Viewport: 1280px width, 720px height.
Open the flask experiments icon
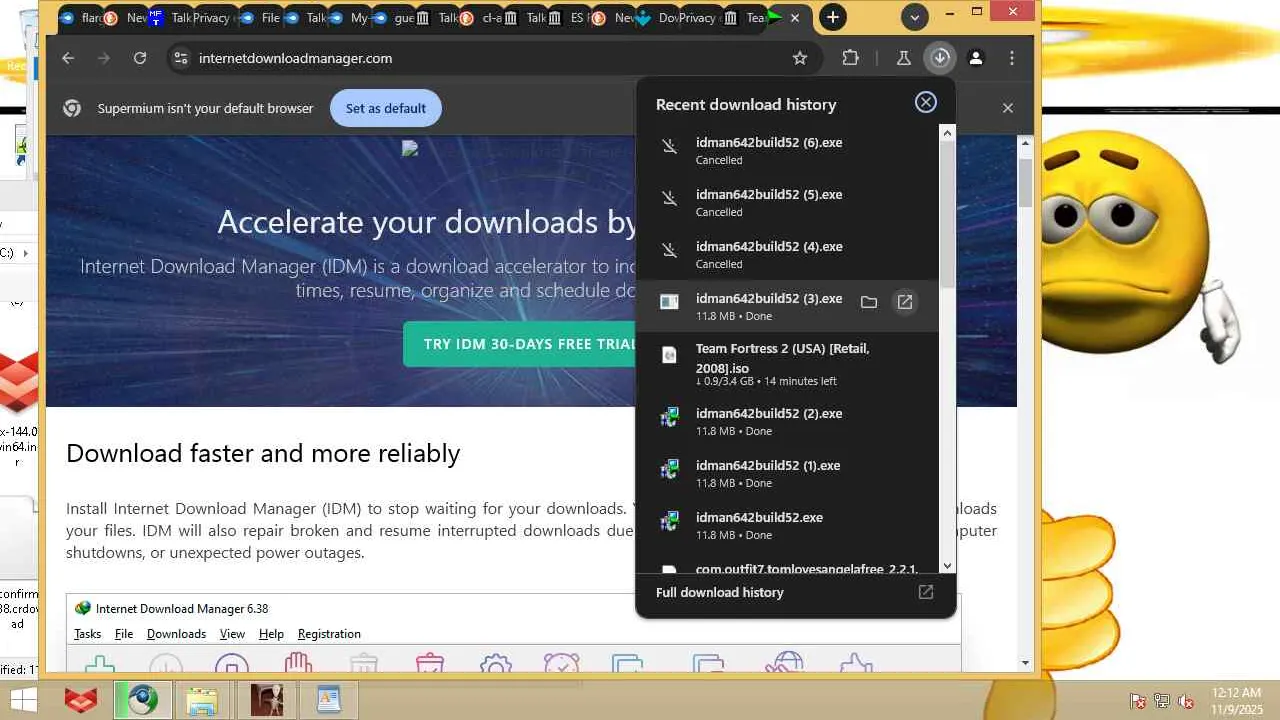click(904, 58)
